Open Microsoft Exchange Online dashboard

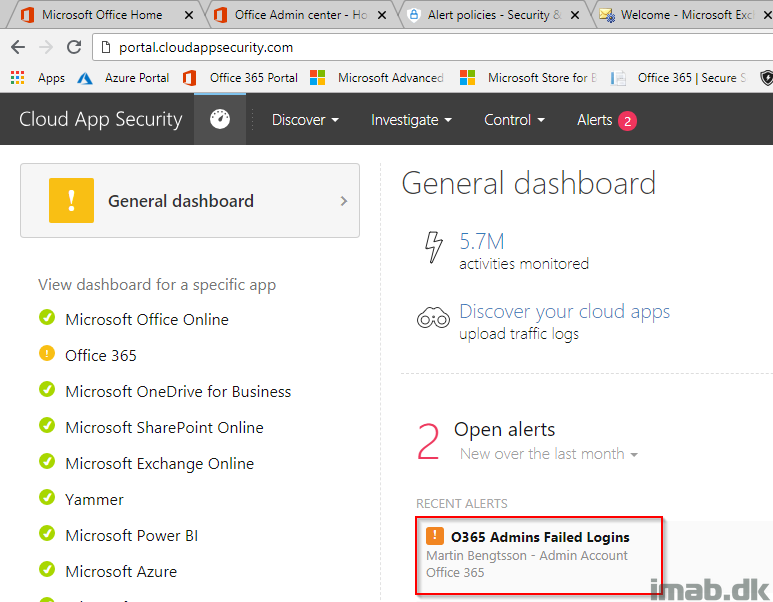[x=159, y=463]
